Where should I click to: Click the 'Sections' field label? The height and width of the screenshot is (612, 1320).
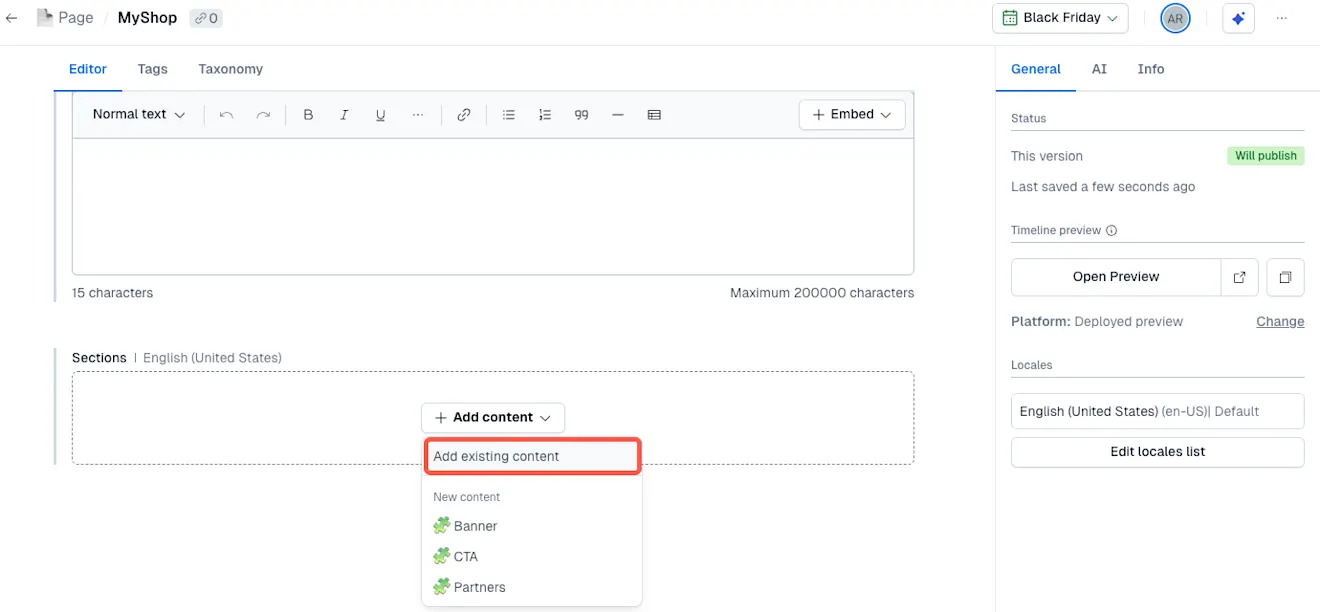coord(99,358)
